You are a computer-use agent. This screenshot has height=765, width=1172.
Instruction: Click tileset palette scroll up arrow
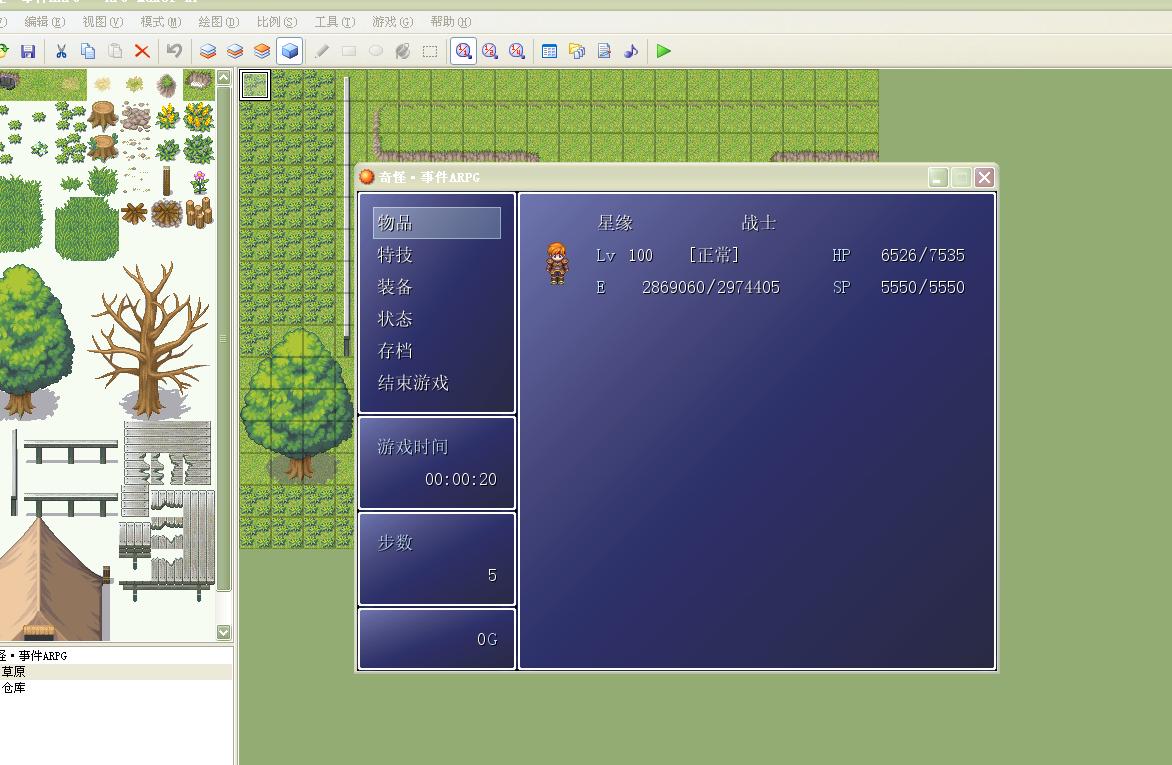[223, 77]
